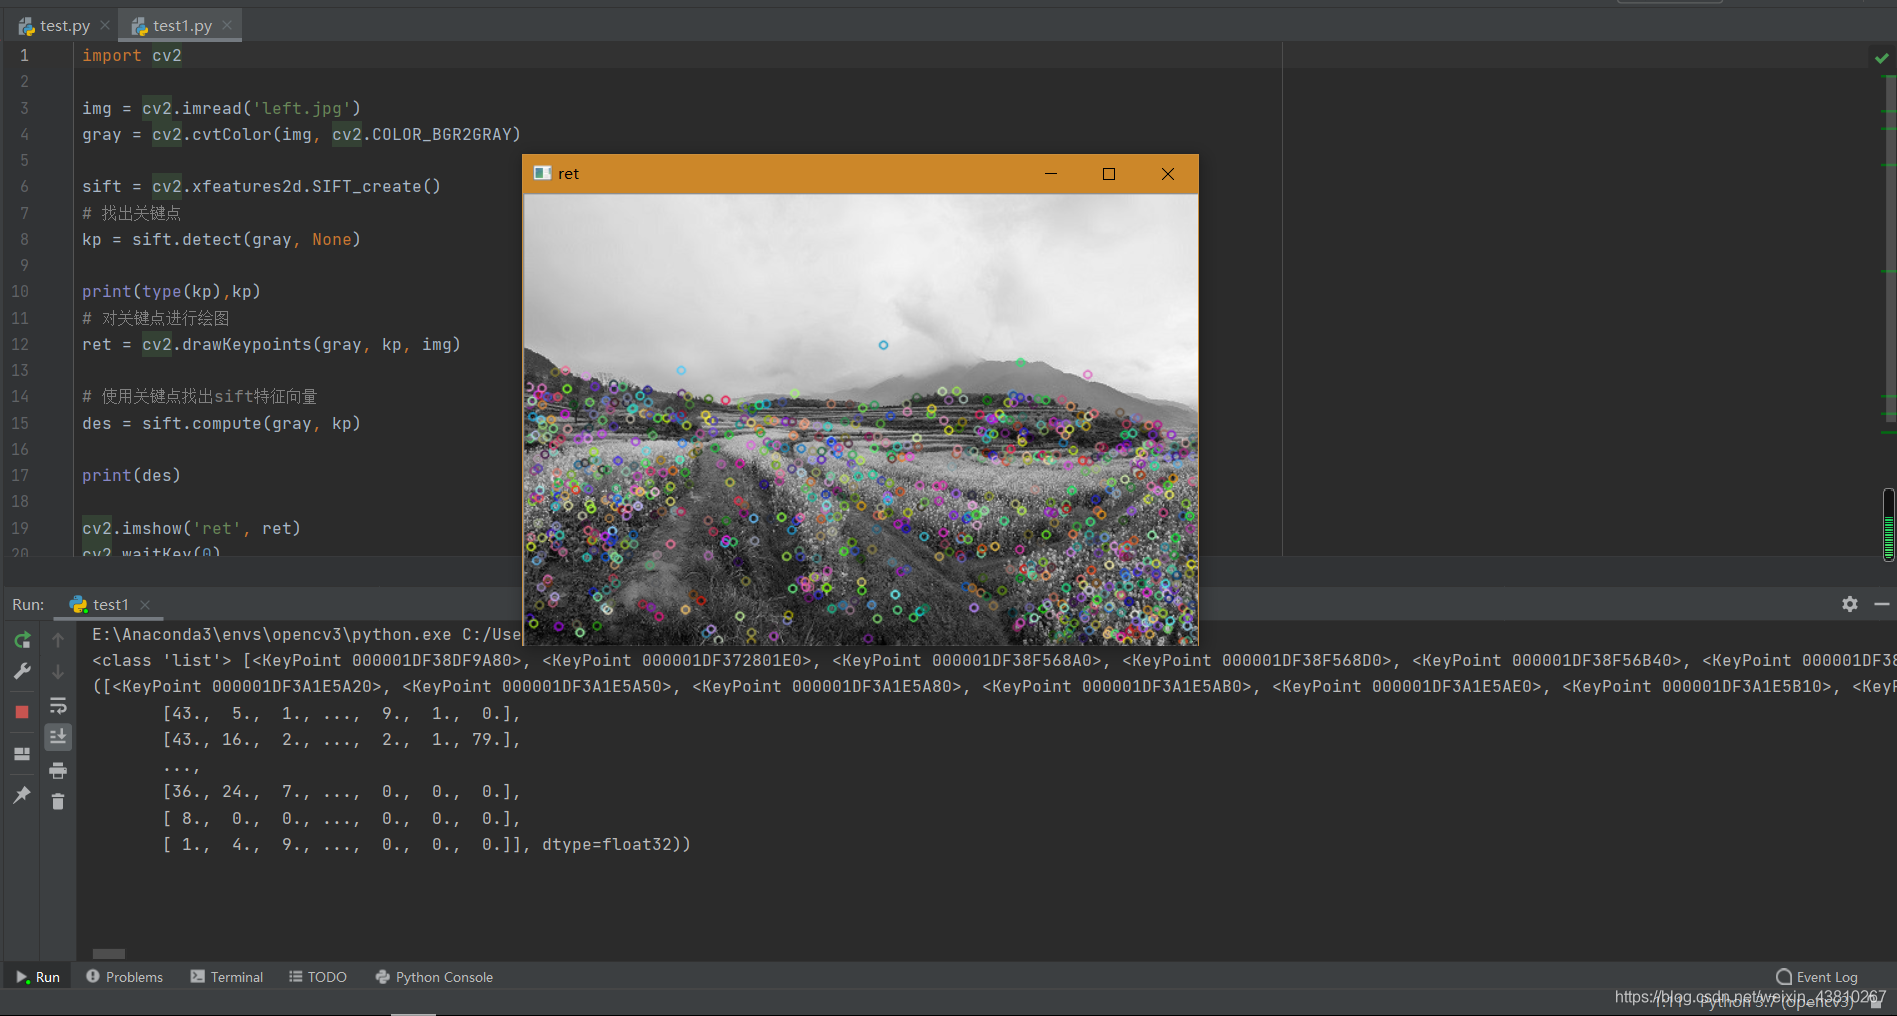Print the console contents
The image size is (1897, 1016).
pyautogui.click(x=57, y=770)
